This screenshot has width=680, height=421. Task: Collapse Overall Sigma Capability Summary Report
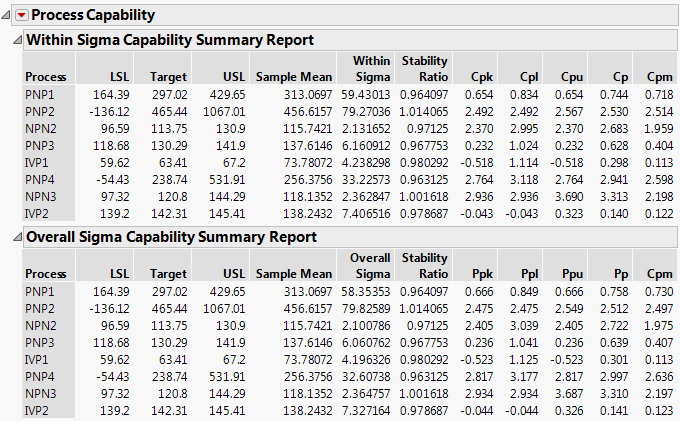(16, 237)
